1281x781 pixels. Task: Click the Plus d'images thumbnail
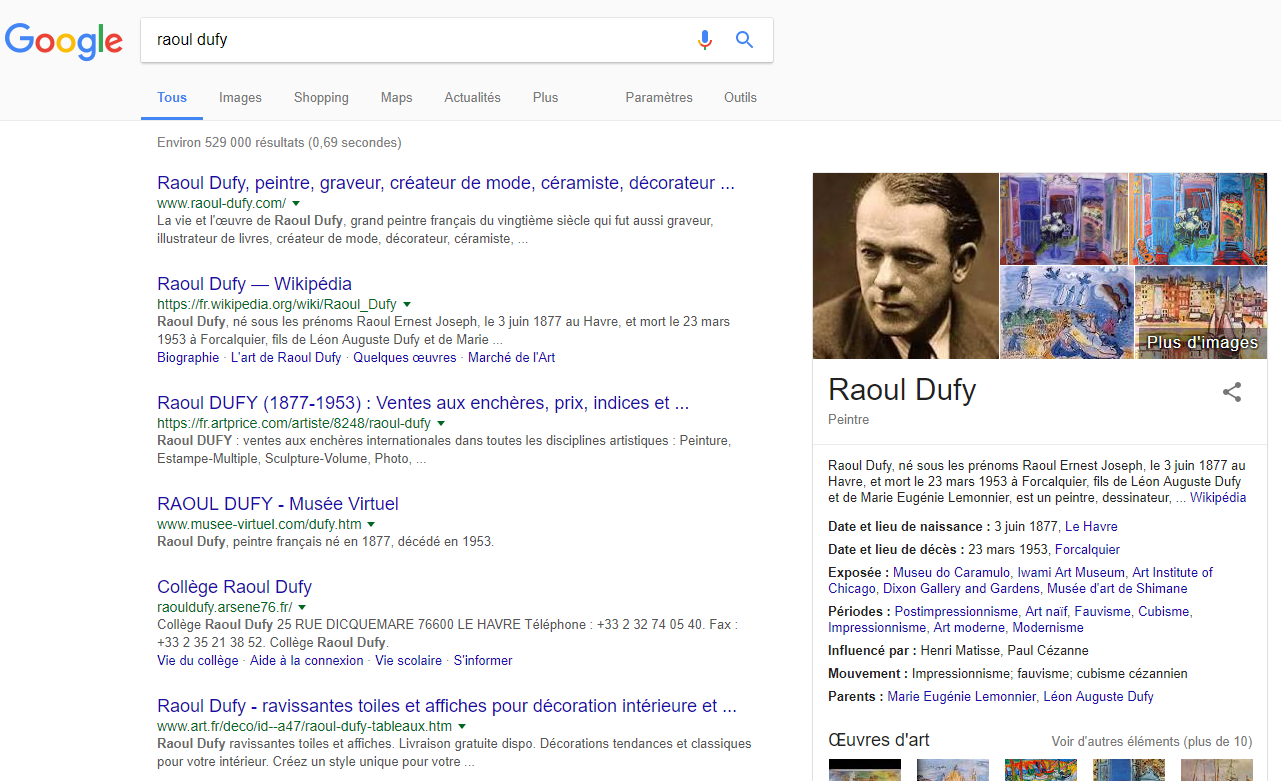[x=1201, y=313]
